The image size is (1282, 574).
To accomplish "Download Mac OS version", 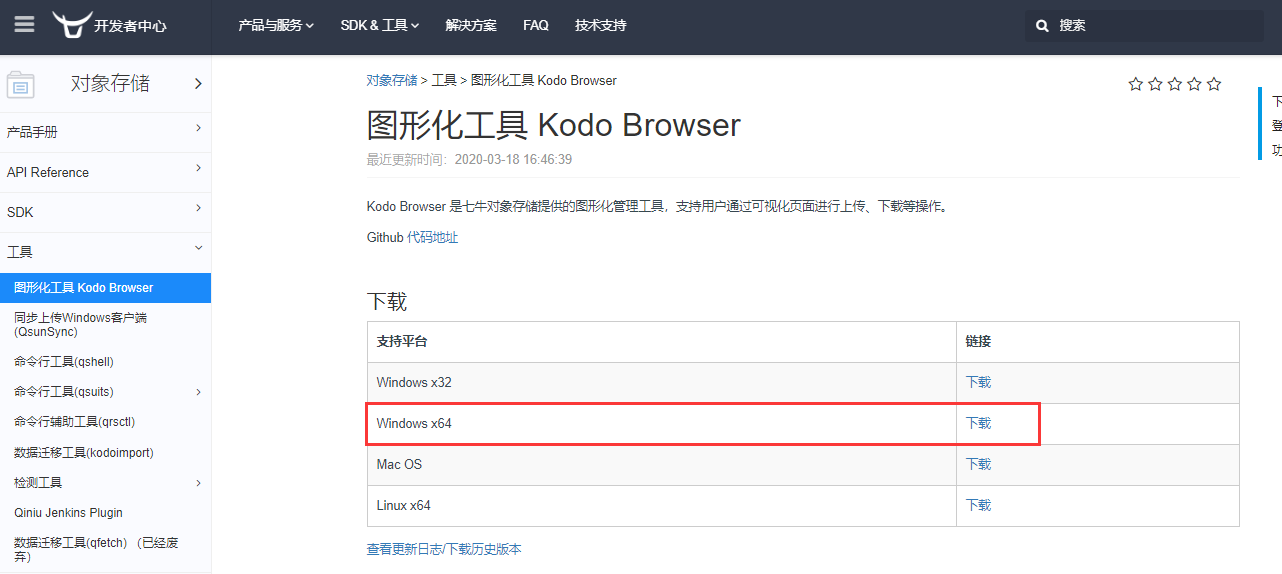I will click(978, 464).
